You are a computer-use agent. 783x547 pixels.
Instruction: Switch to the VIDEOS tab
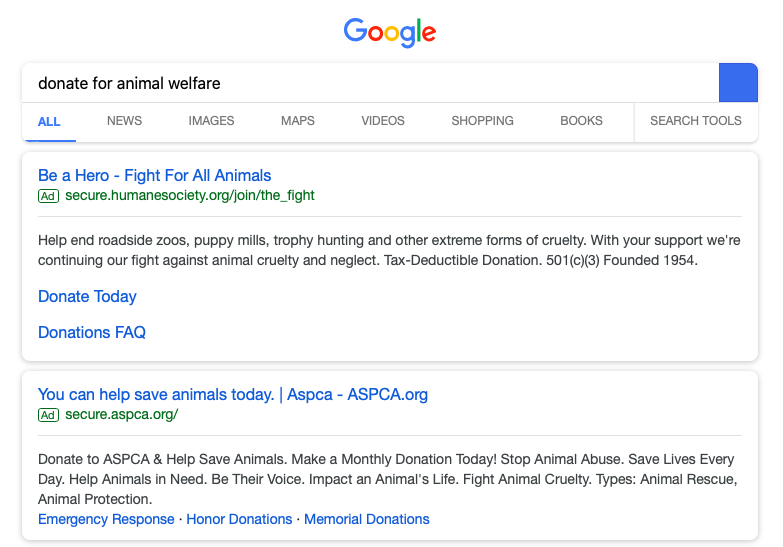383,121
